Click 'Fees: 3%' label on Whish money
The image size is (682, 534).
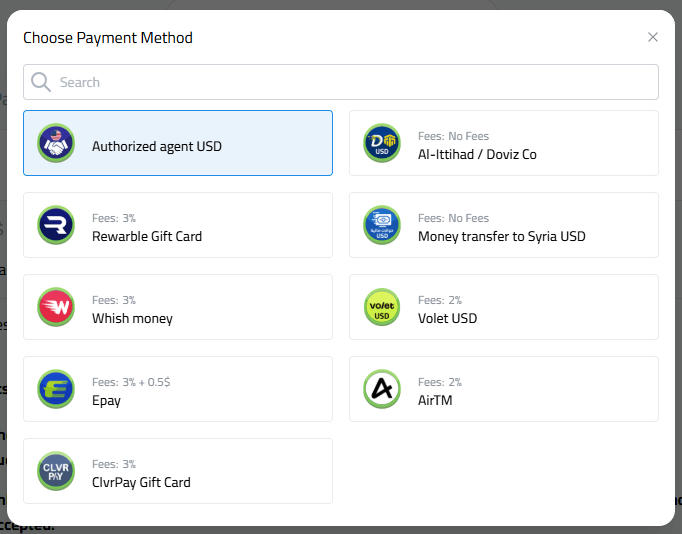point(114,300)
